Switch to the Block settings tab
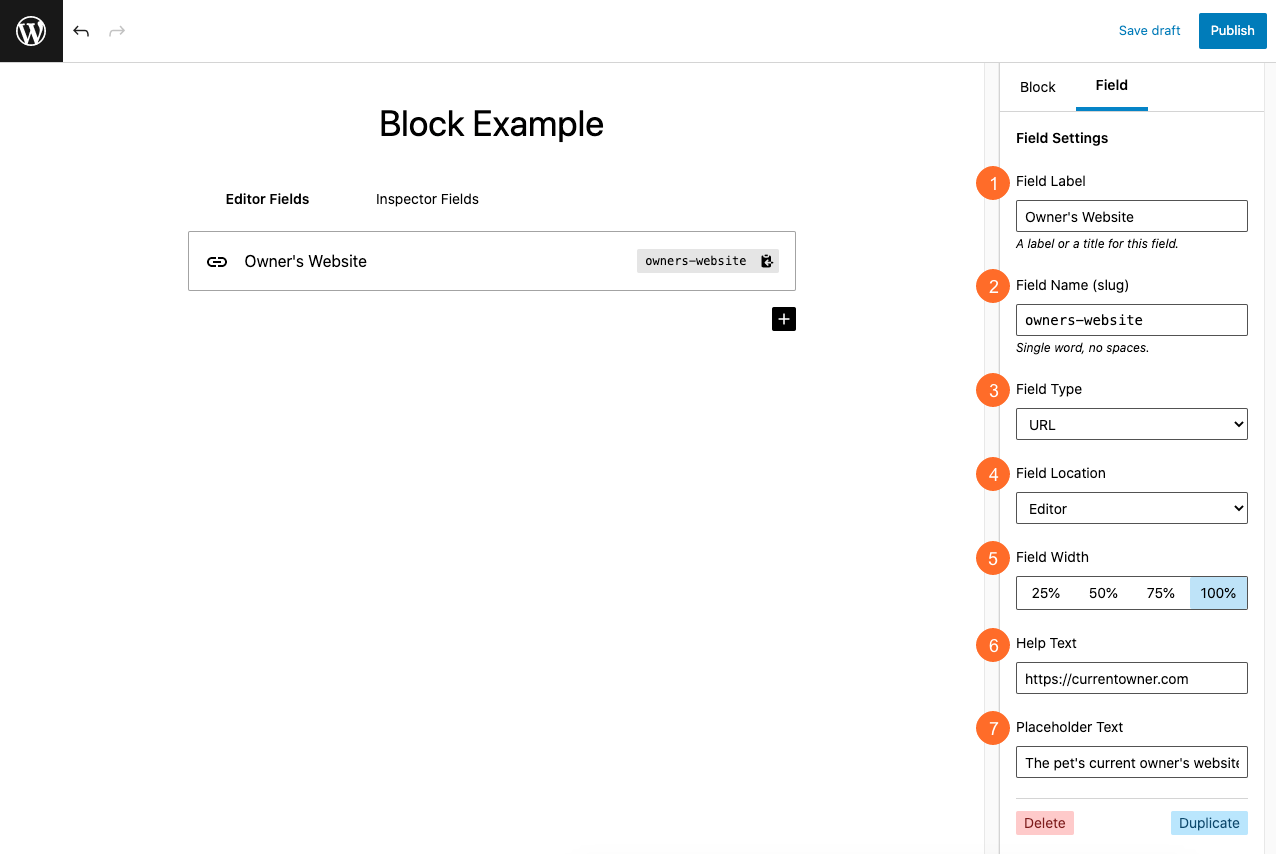1276x854 pixels. (x=1037, y=87)
